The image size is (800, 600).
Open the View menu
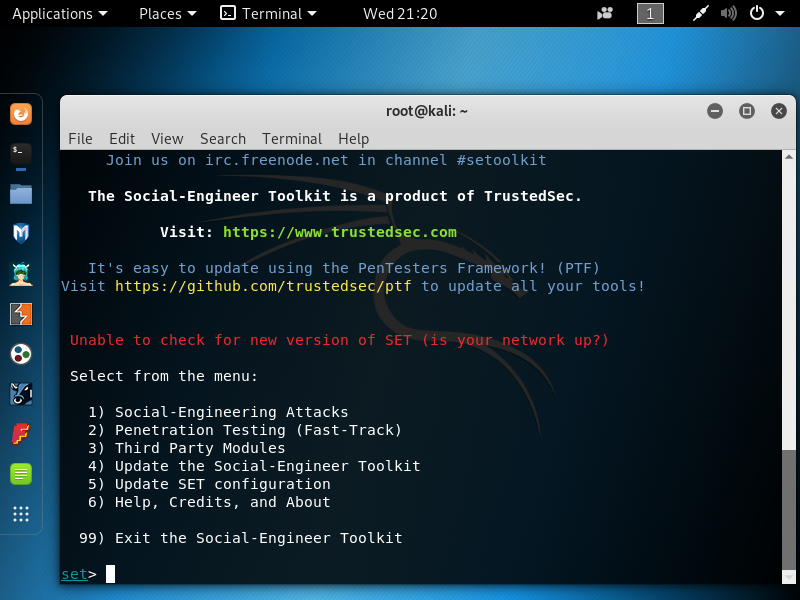tap(167, 139)
